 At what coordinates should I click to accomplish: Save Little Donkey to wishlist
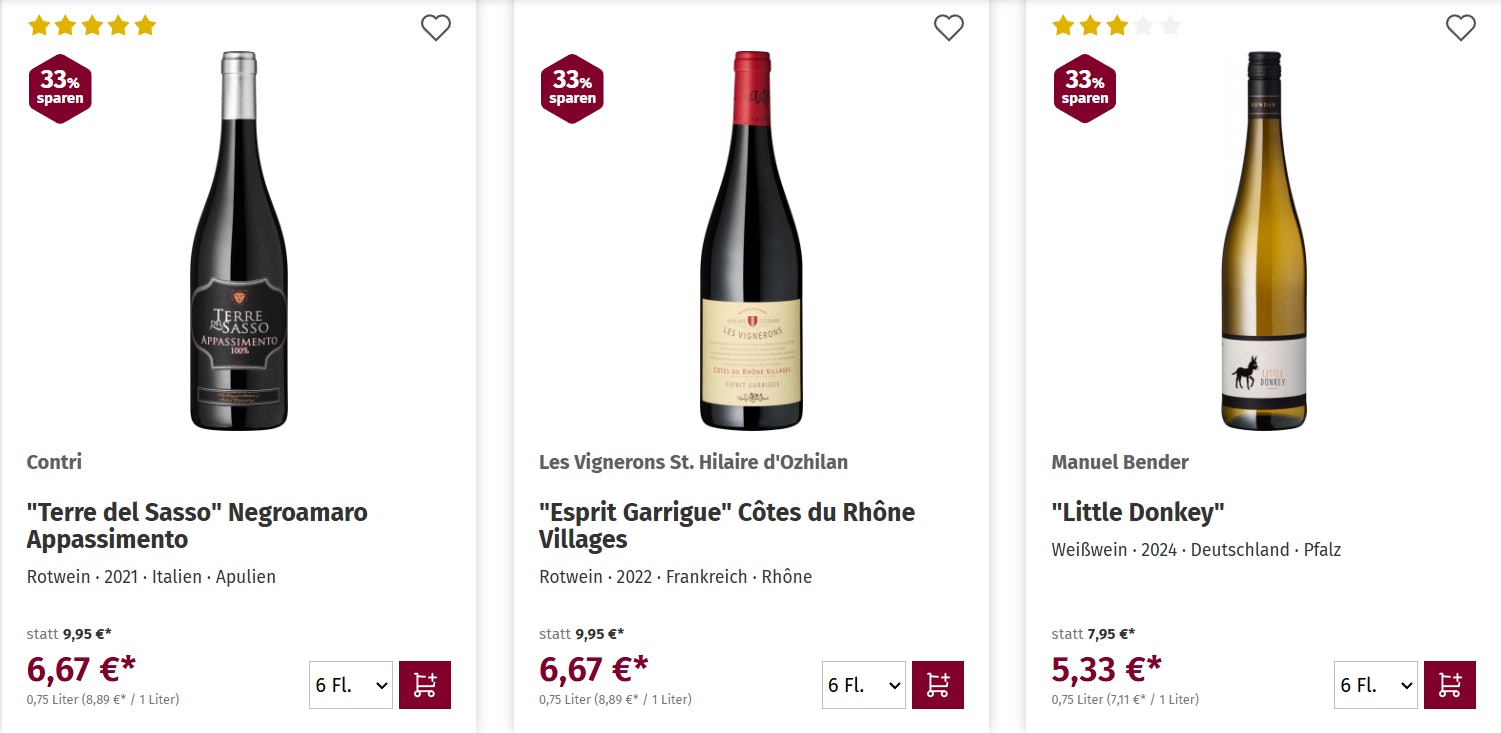(x=1460, y=28)
